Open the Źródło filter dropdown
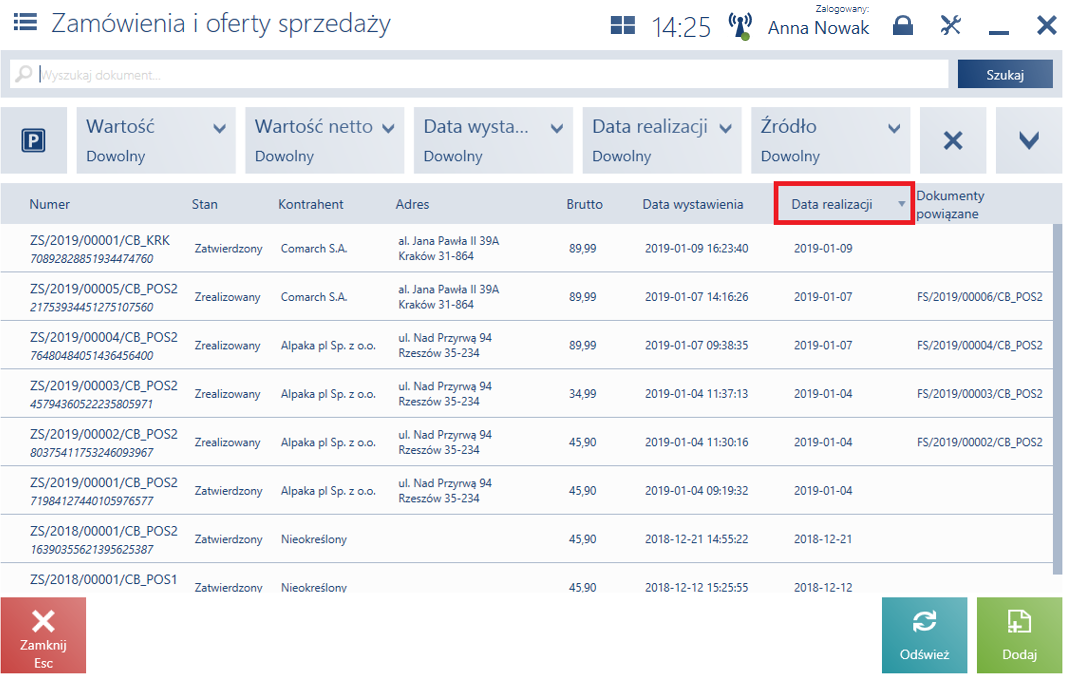The image size is (1067, 675). 830,140
